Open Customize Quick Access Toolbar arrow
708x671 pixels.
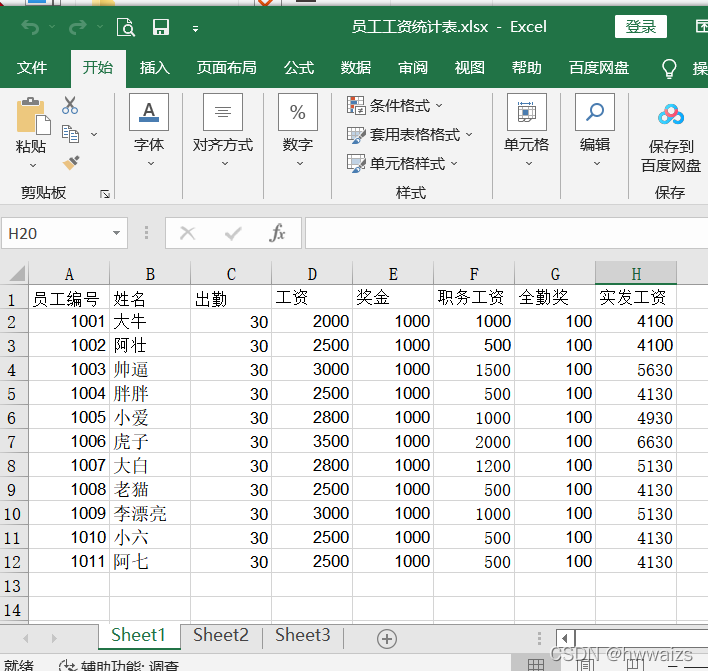point(196,29)
